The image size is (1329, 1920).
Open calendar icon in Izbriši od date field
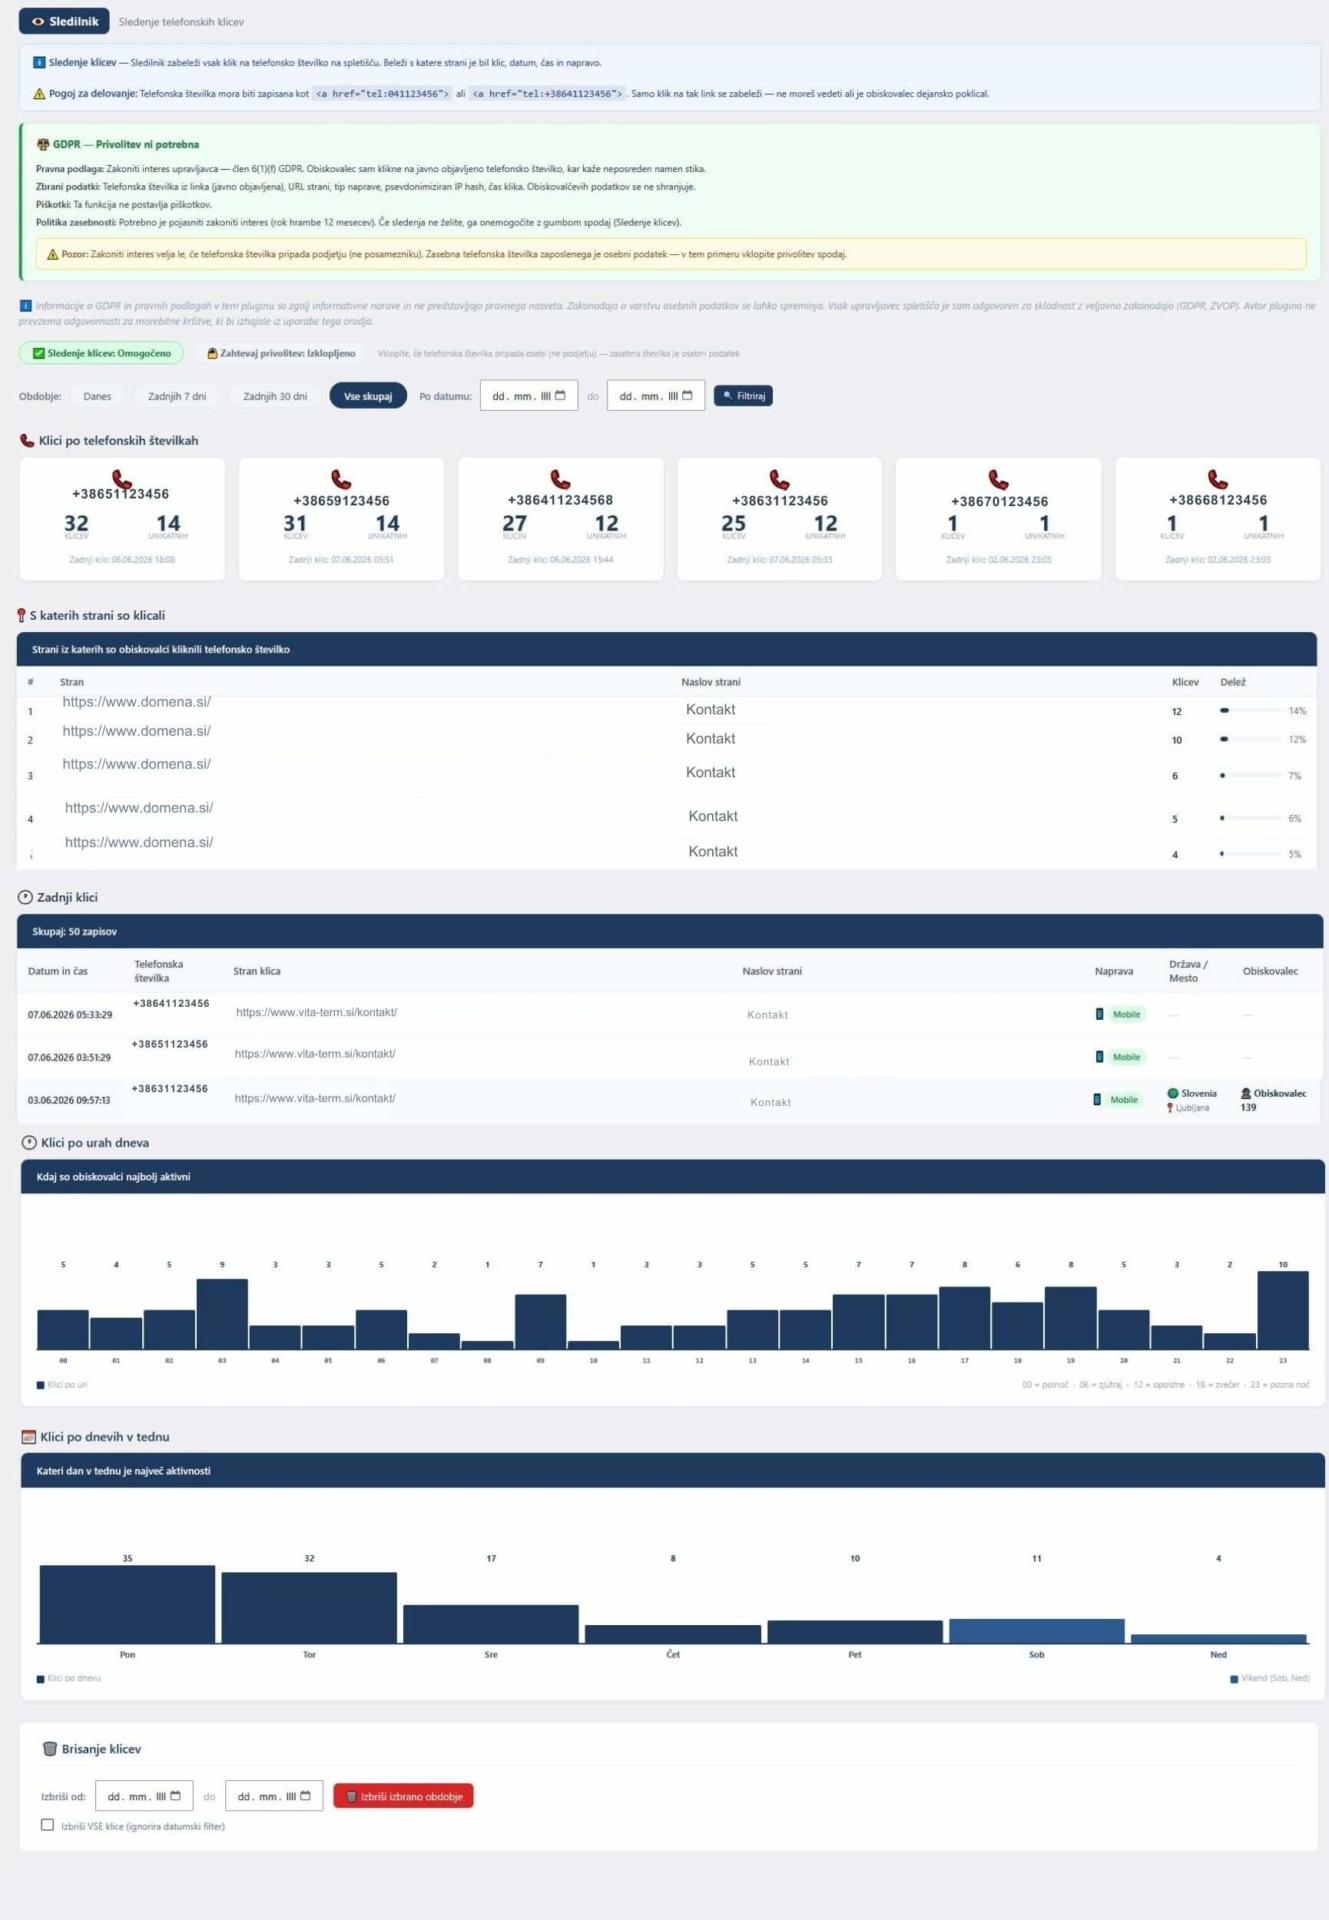[176, 1795]
